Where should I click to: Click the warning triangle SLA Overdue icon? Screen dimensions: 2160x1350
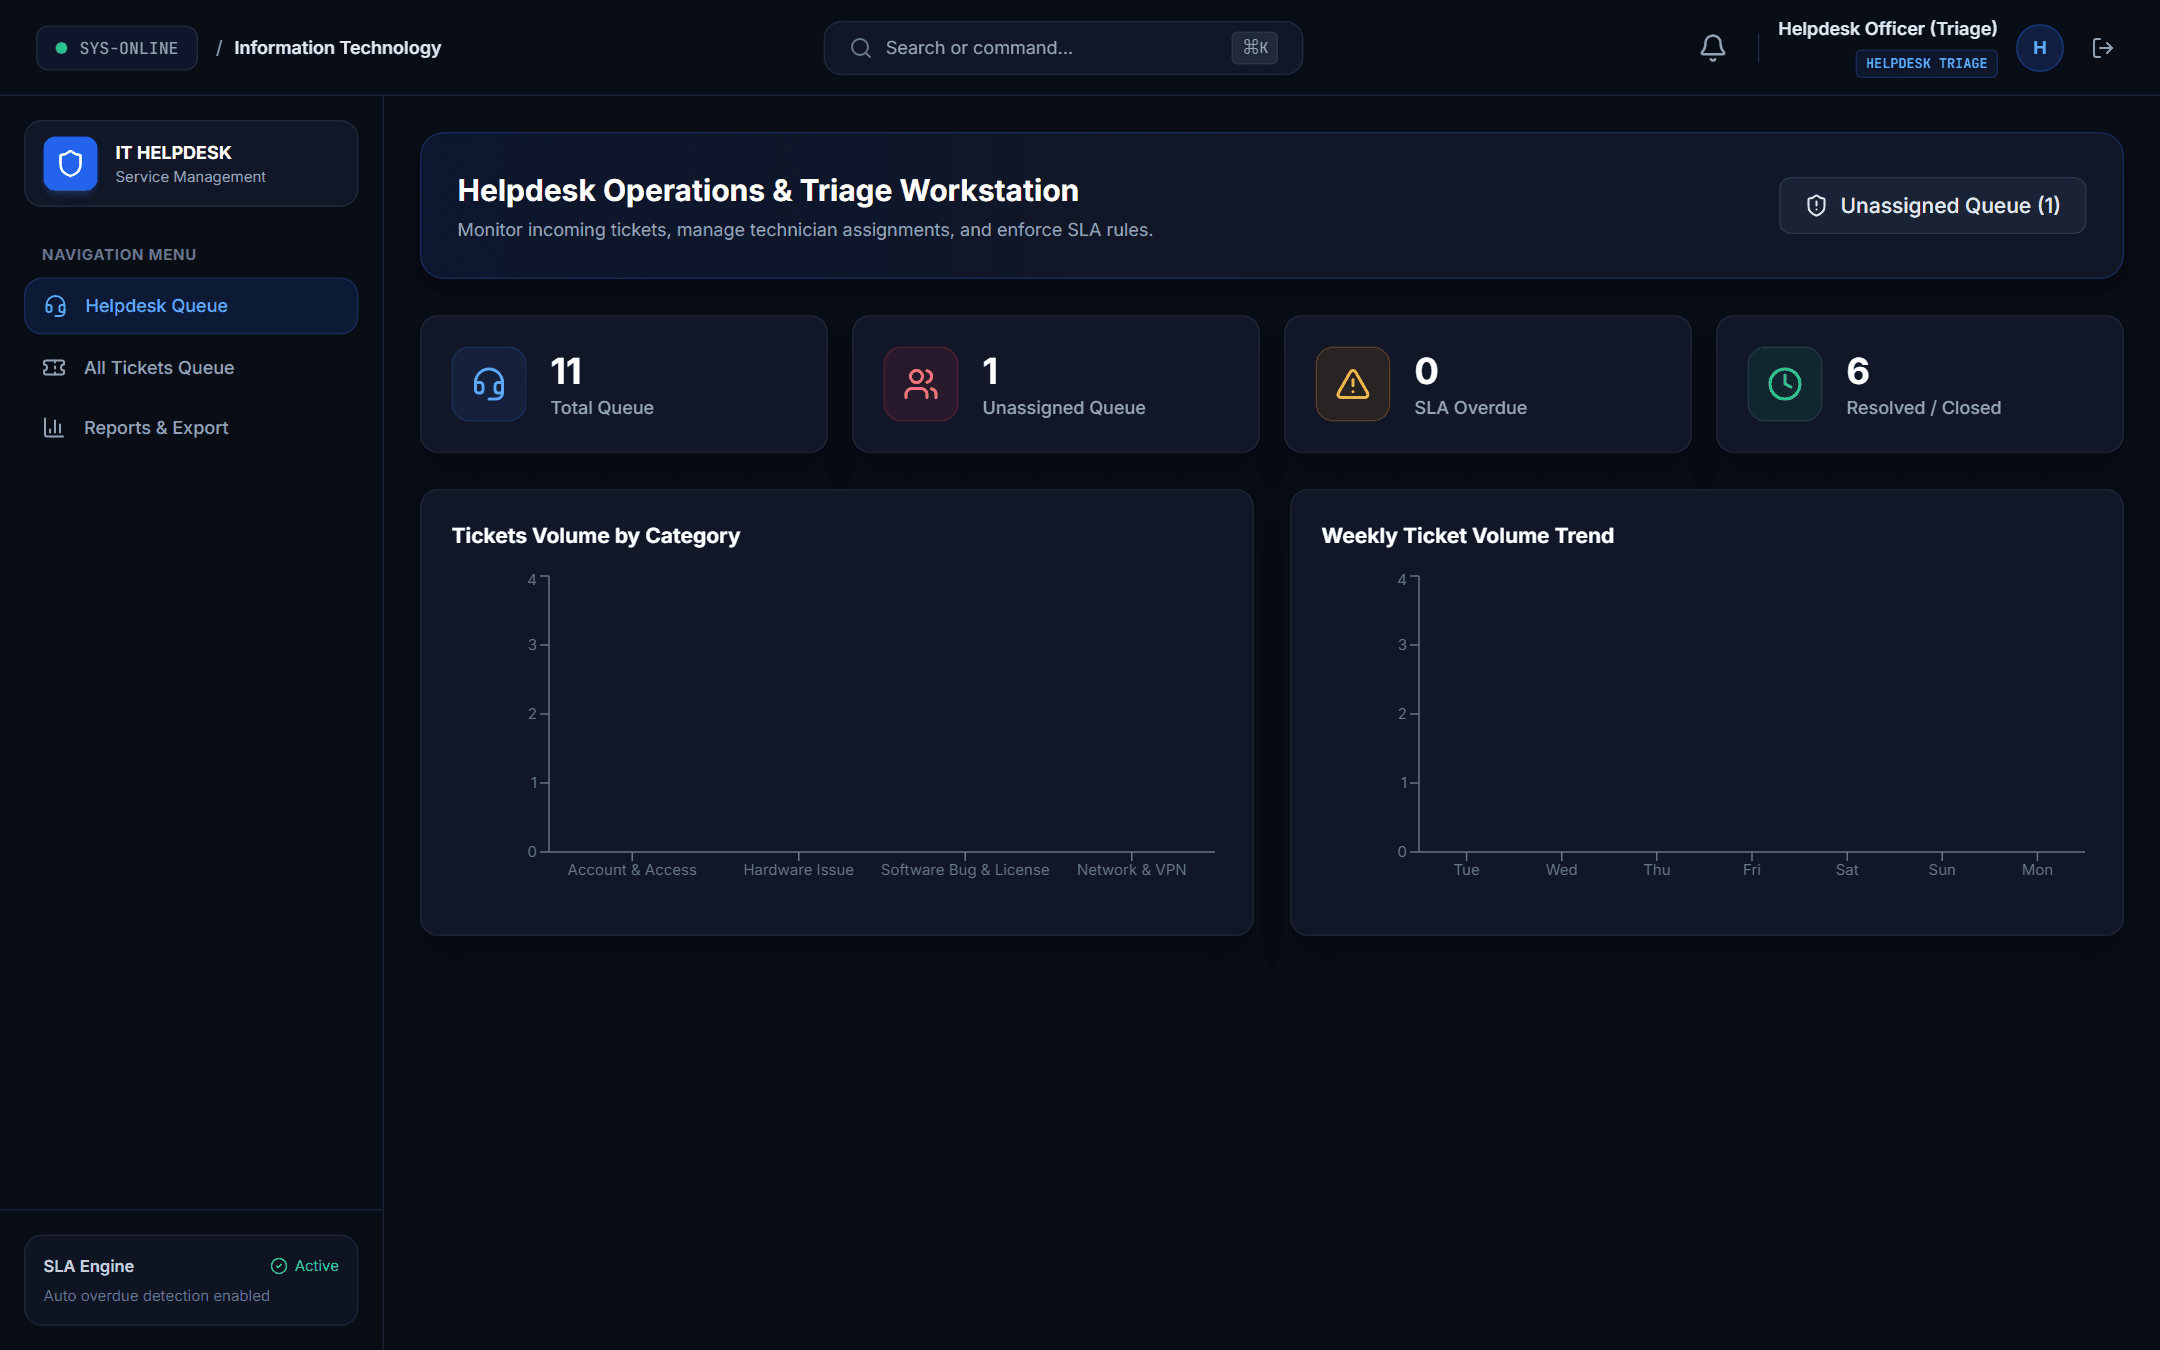click(x=1353, y=384)
